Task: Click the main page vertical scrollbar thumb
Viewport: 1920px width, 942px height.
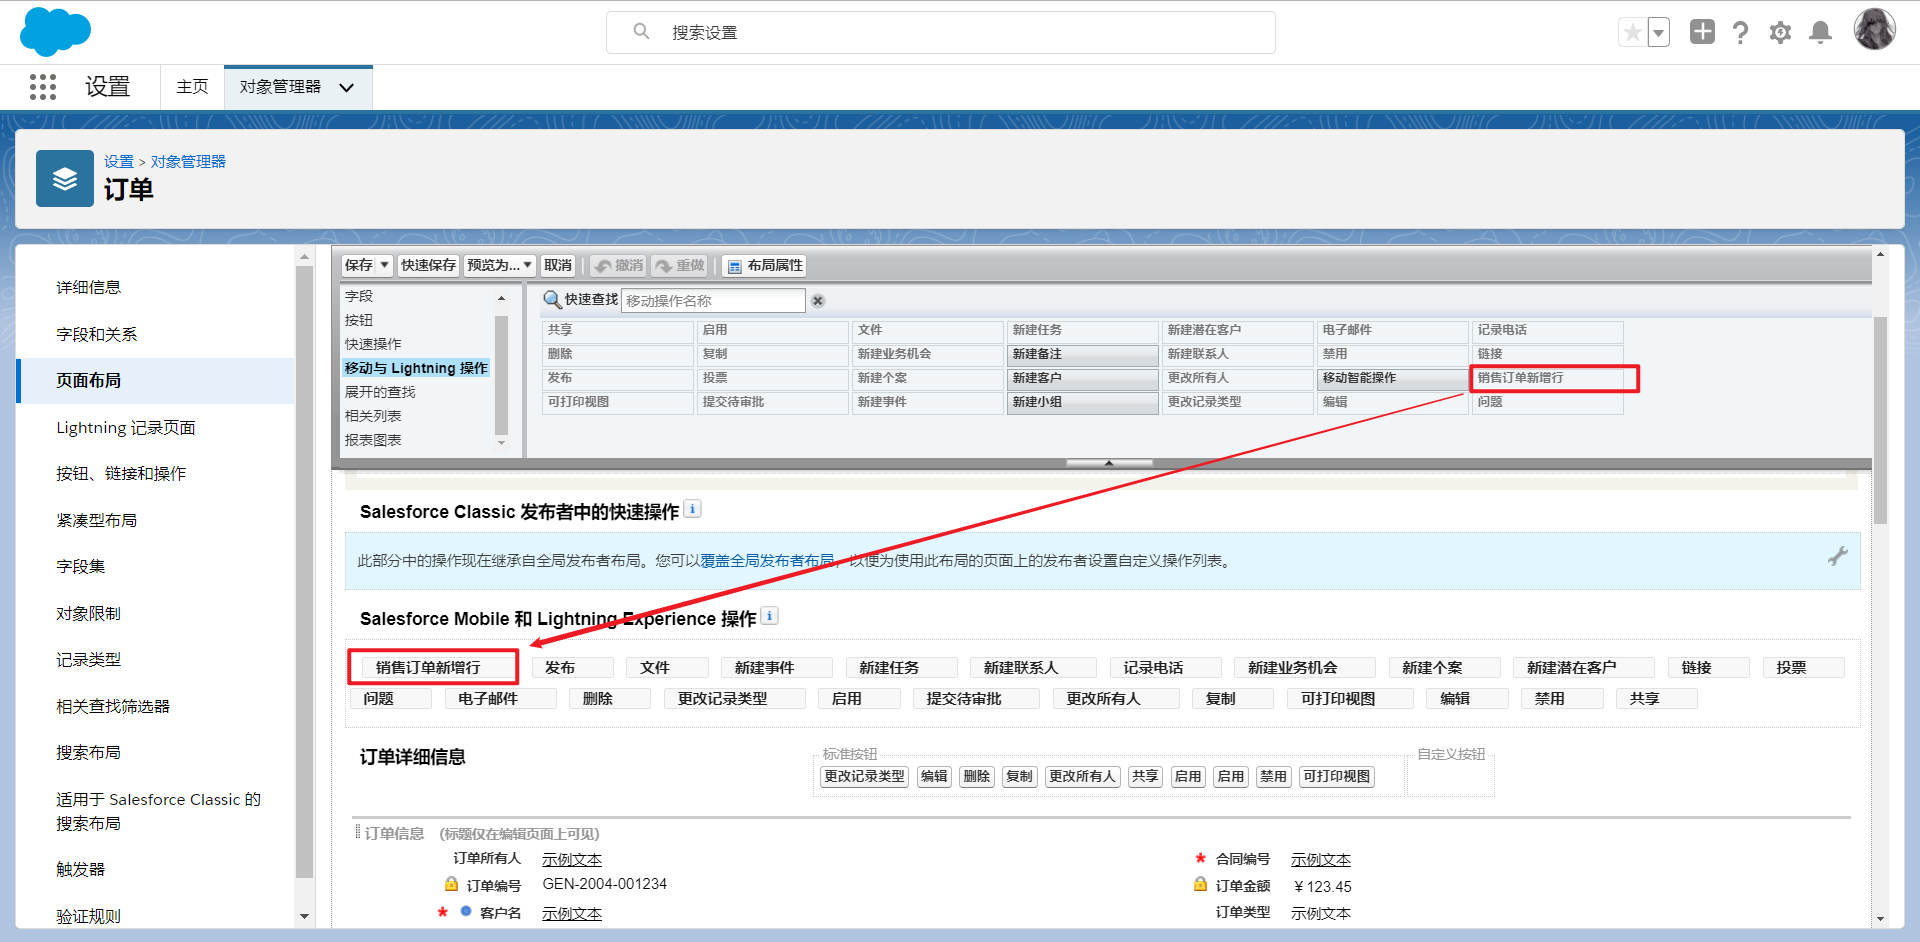Action: [x=1880, y=420]
